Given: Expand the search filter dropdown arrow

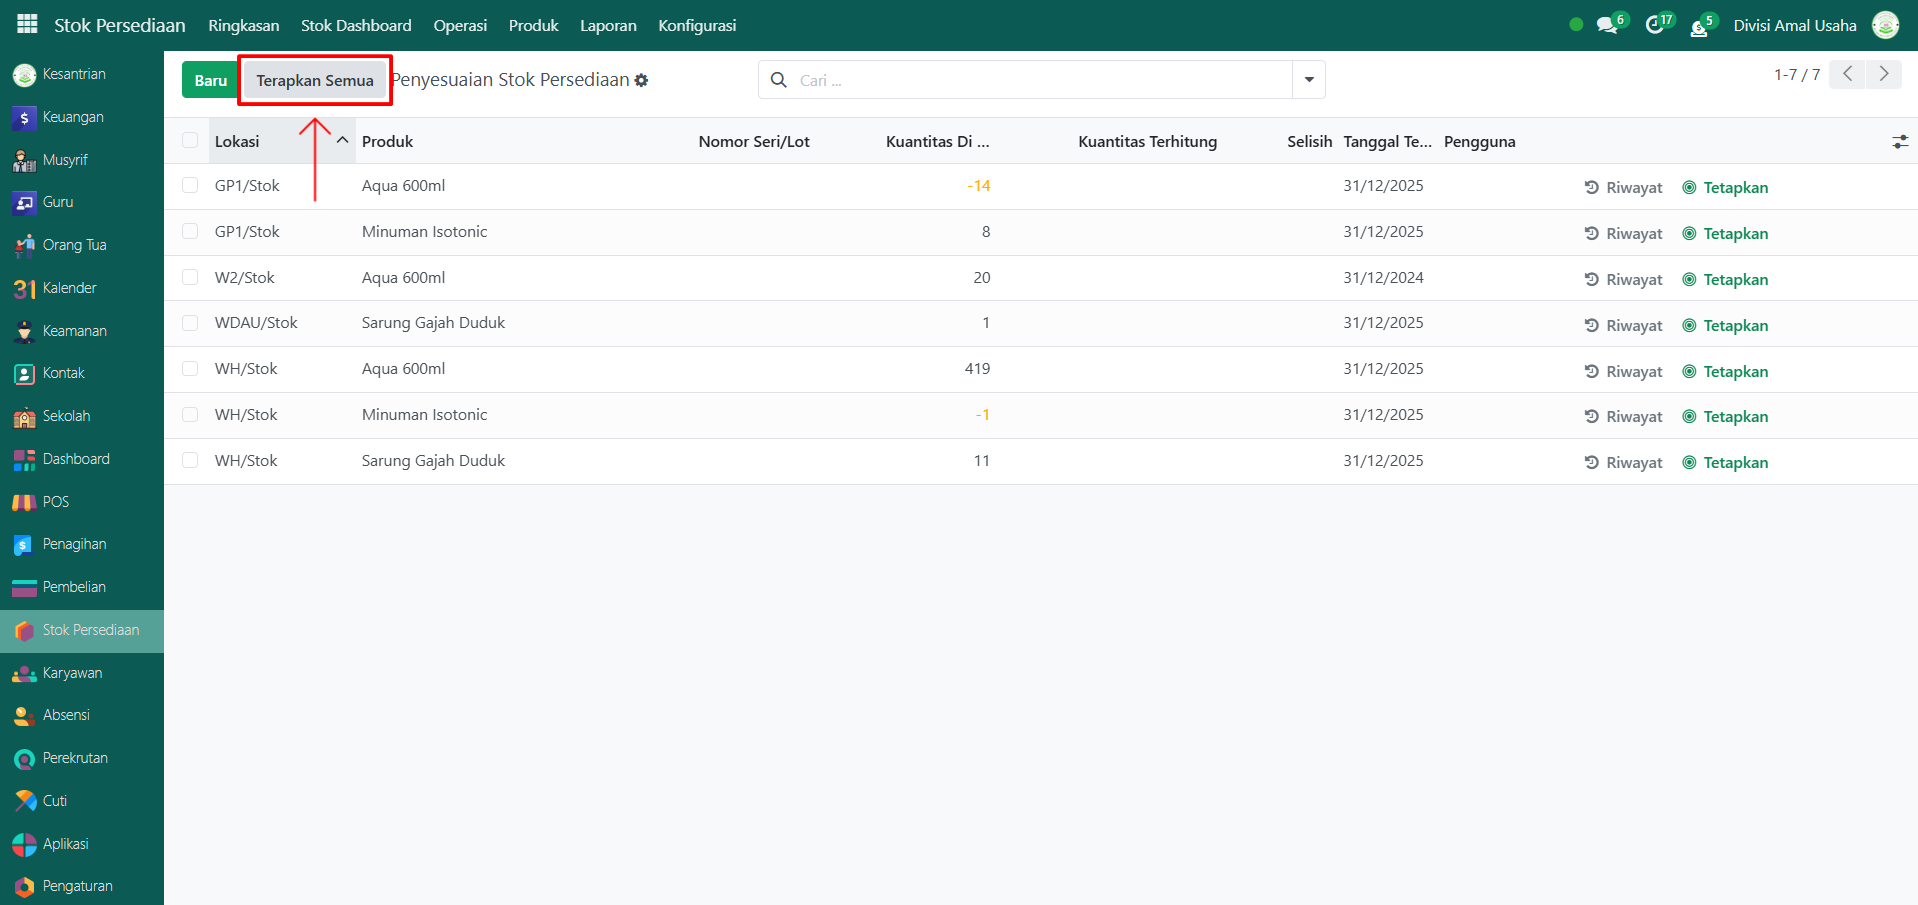Looking at the screenshot, I should pyautogui.click(x=1309, y=80).
